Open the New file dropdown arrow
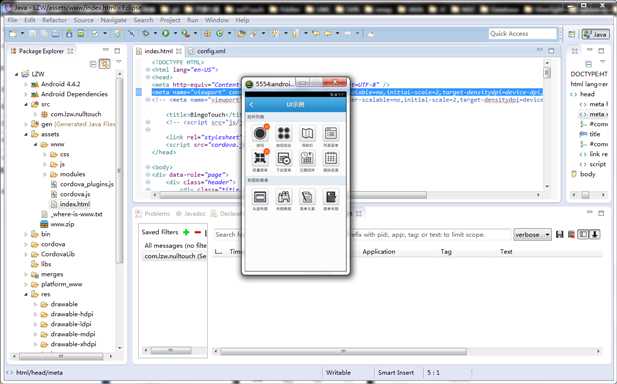 [x=22, y=34]
